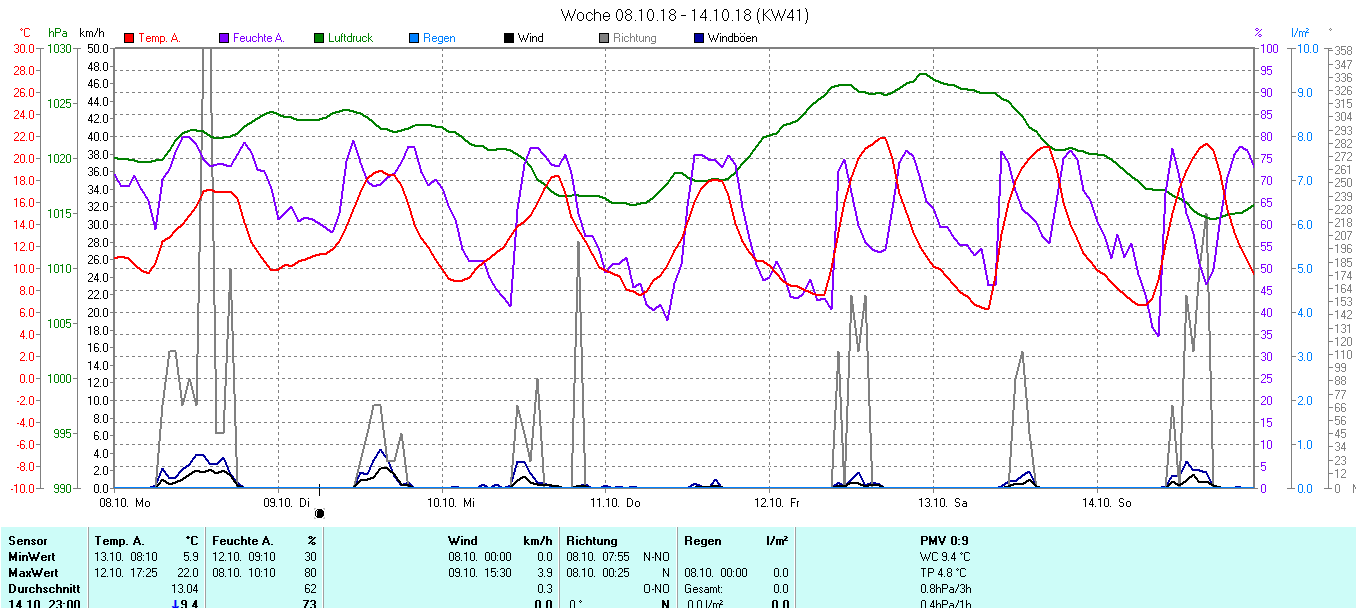Click the purple Feuchte A. legend square

(224, 39)
